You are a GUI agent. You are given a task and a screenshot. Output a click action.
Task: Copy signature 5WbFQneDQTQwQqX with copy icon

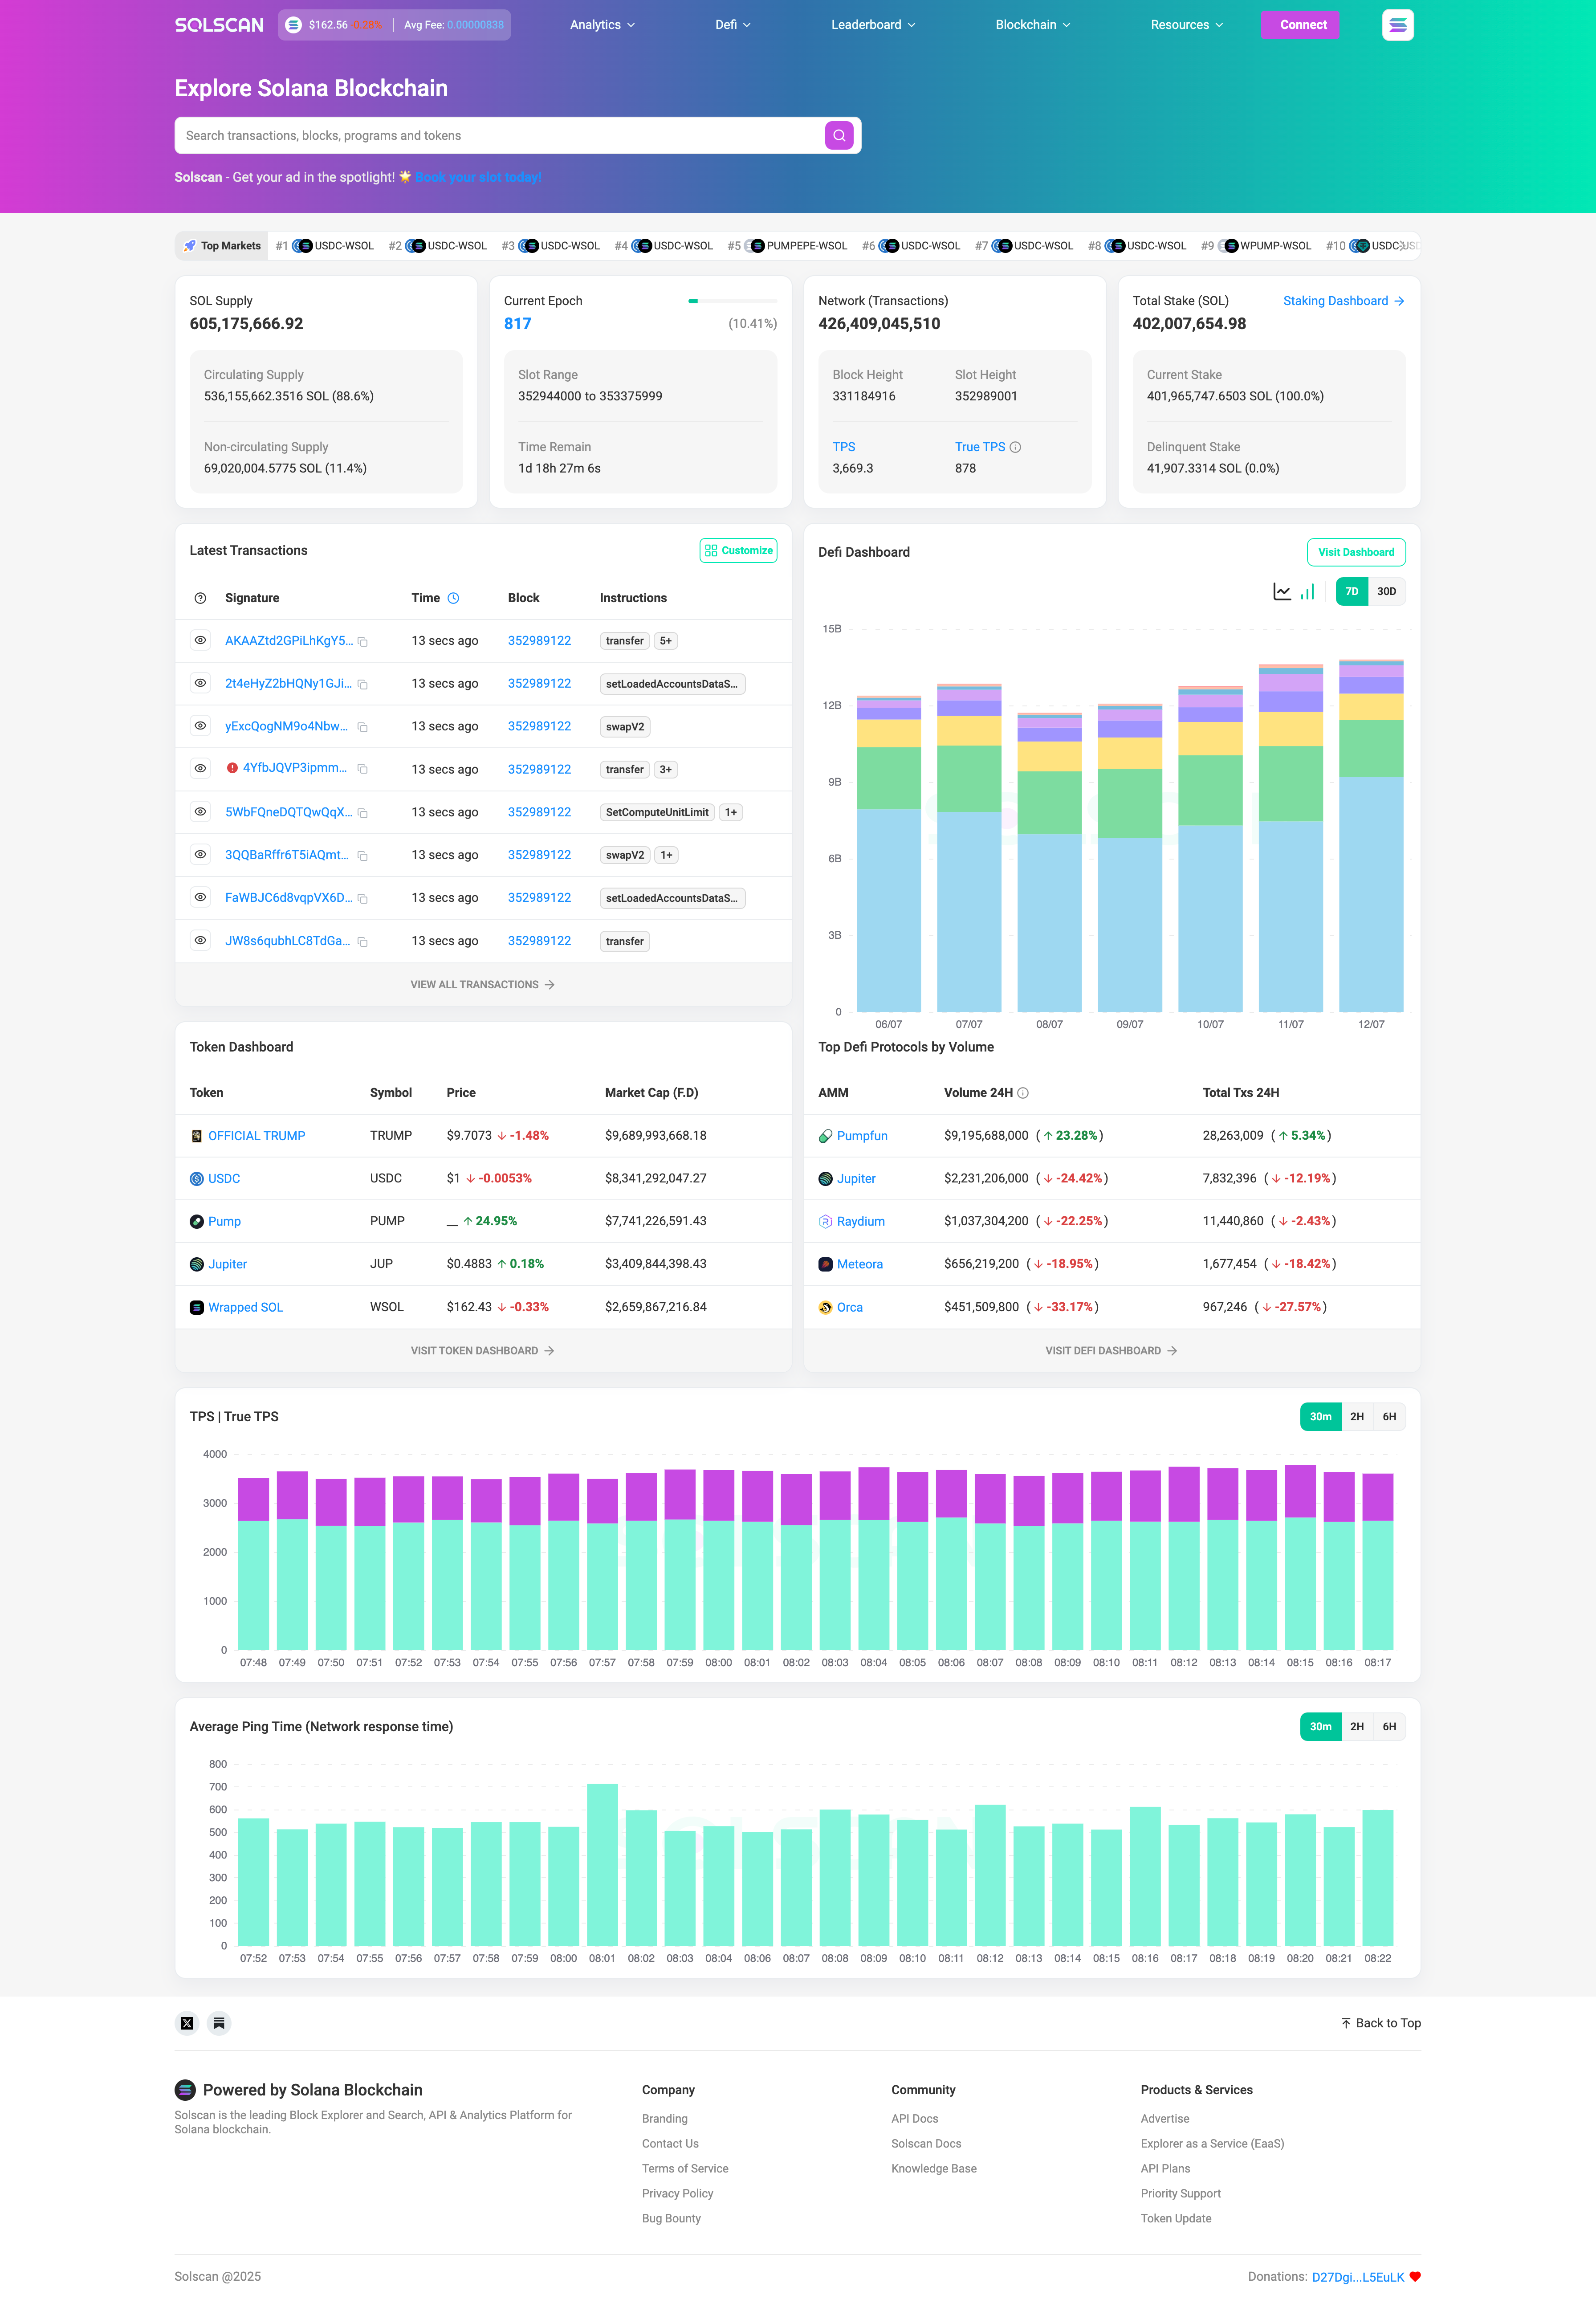[363, 813]
